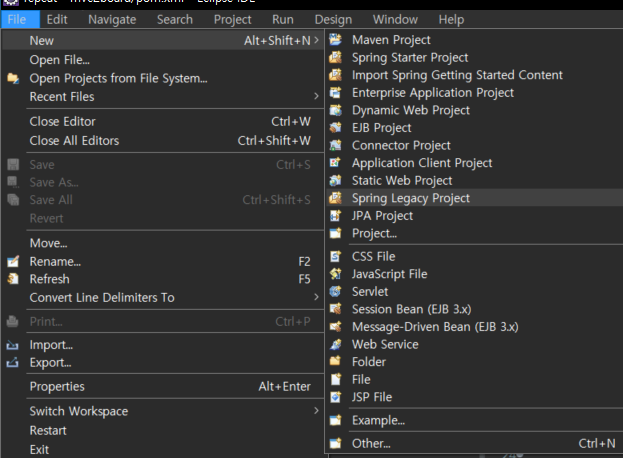Click the JPA Project icon

pyautogui.click(x=335, y=216)
